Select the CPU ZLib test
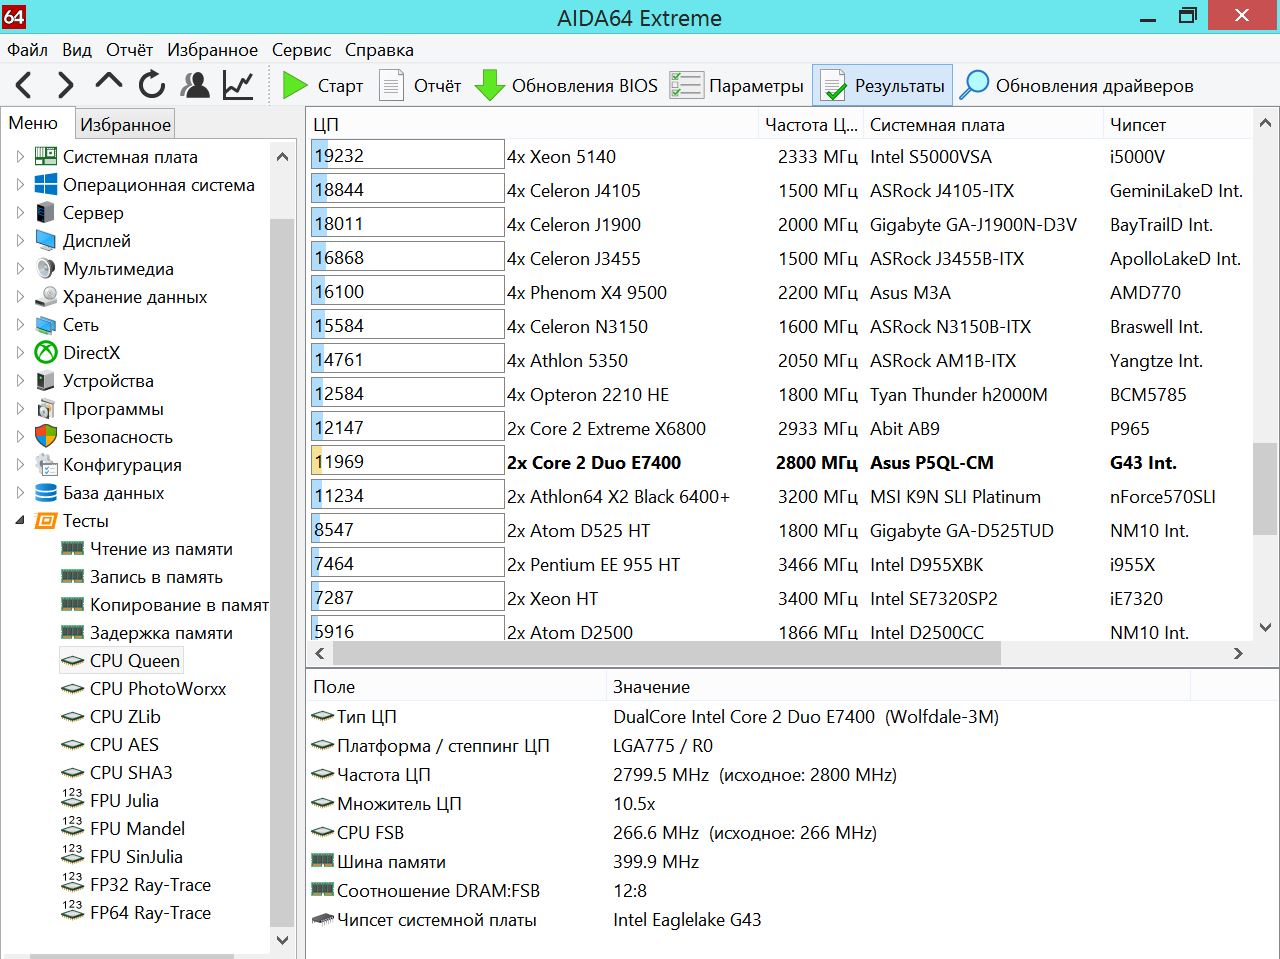Screen dimensions: 1280x959 125,716
